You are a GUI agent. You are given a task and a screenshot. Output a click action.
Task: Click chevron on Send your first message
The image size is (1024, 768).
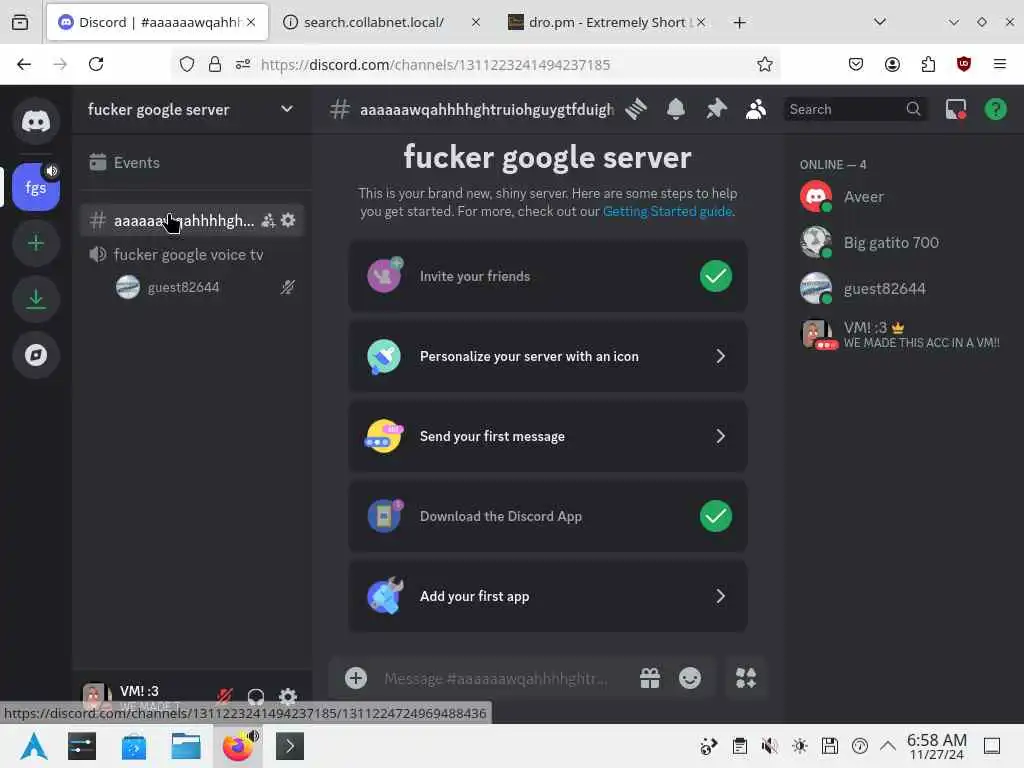(x=720, y=436)
